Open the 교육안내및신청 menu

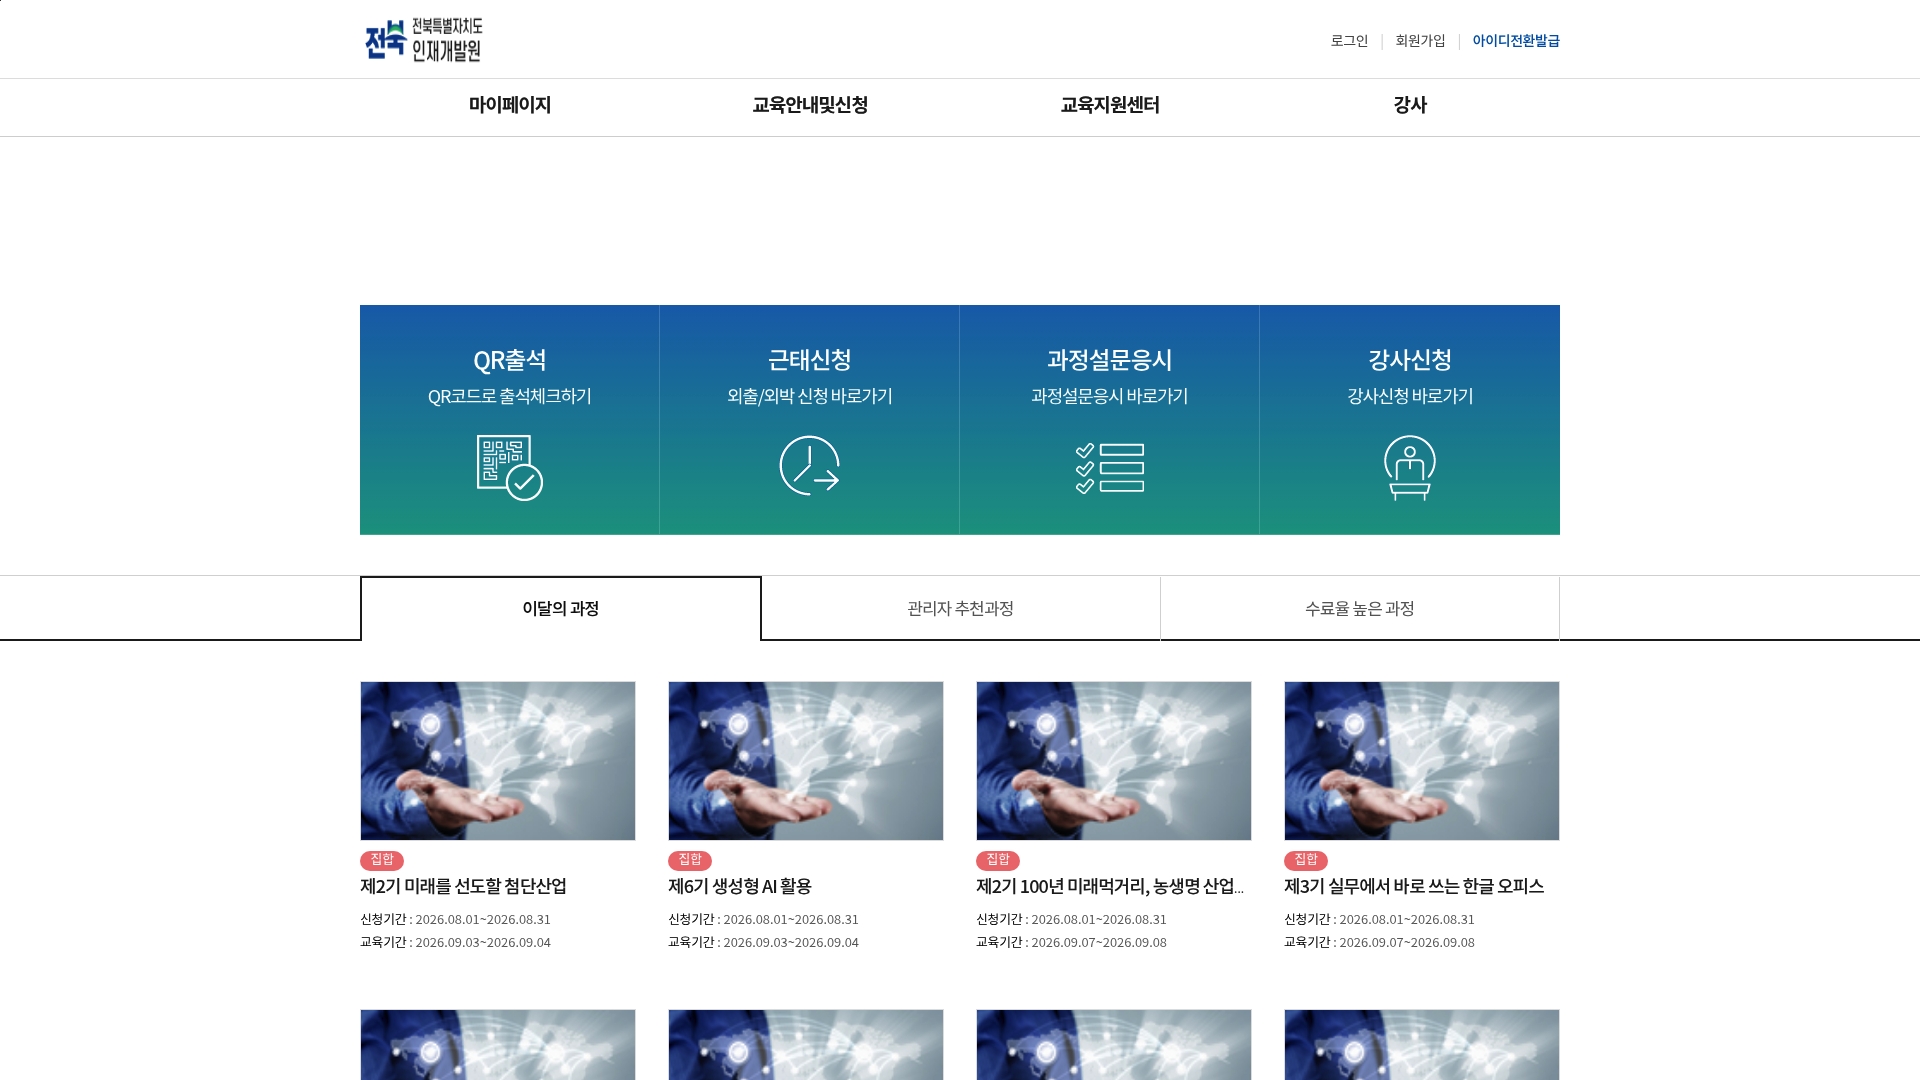(810, 105)
